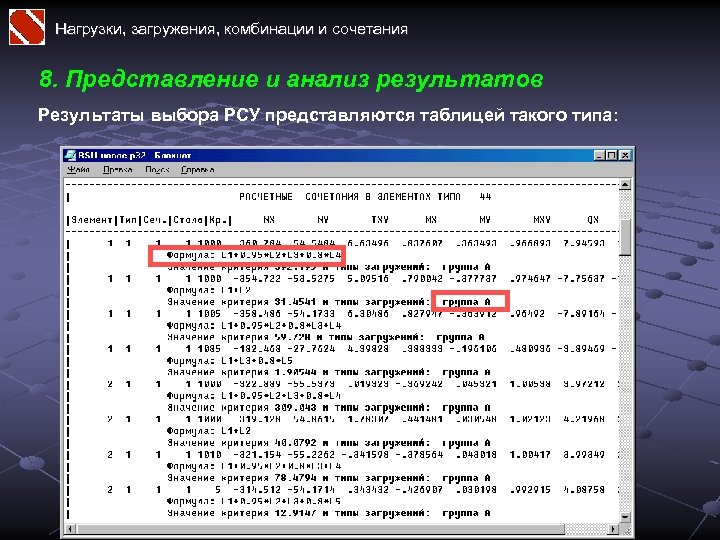Click the horizontal scrollbar right arrow
The image size is (720, 540).
click(613, 529)
